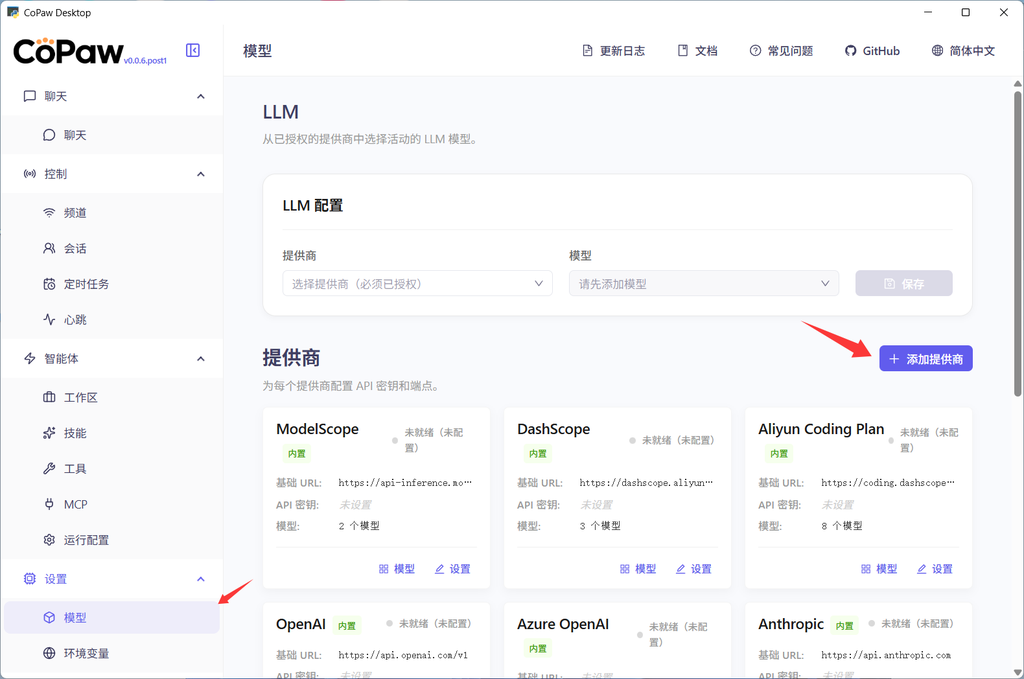Open the 技能 page from sidebar
This screenshot has height=679, width=1024.
[x=112, y=433]
